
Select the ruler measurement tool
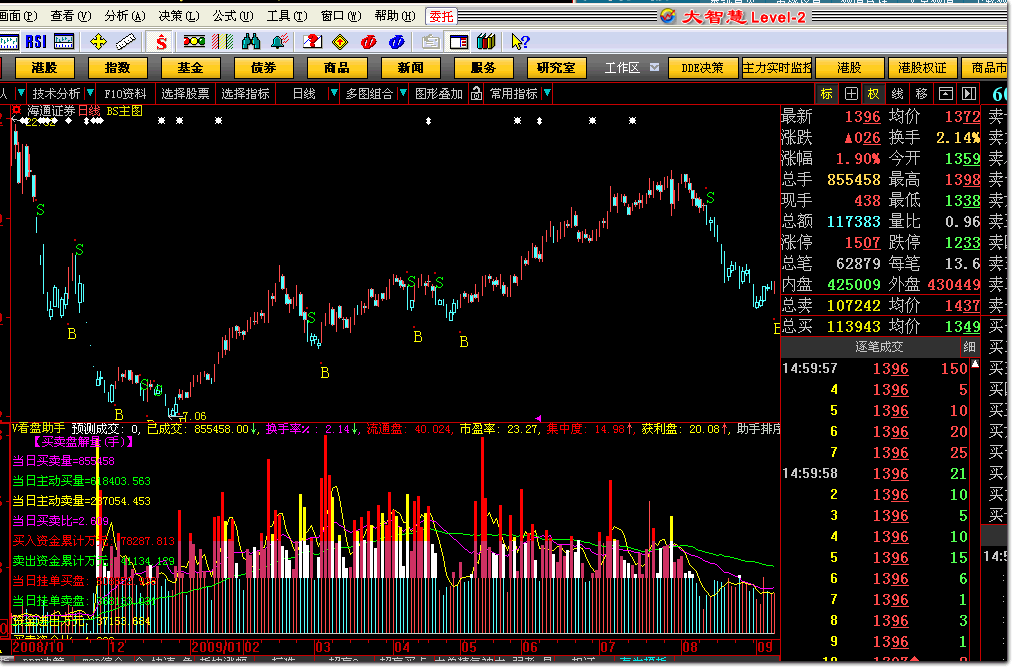(125, 42)
